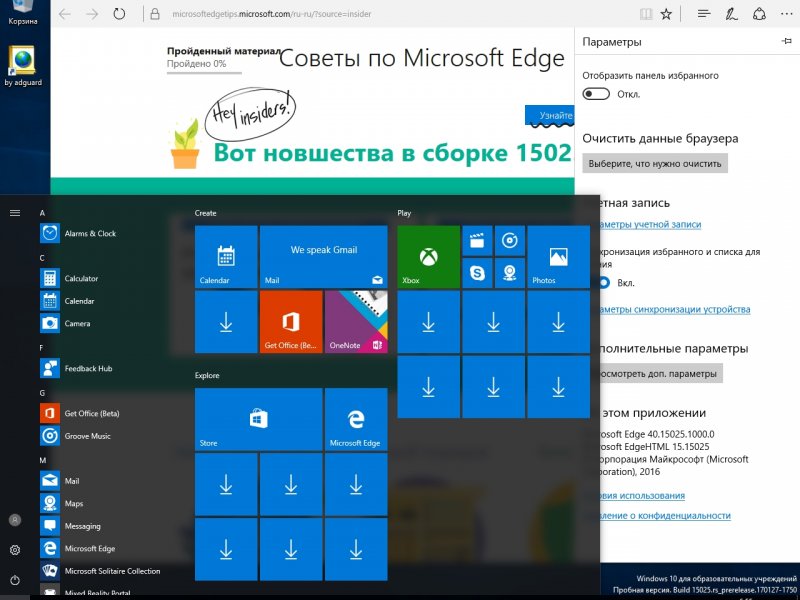Click the Play tile group title
The image size is (800, 600).
click(404, 213)
